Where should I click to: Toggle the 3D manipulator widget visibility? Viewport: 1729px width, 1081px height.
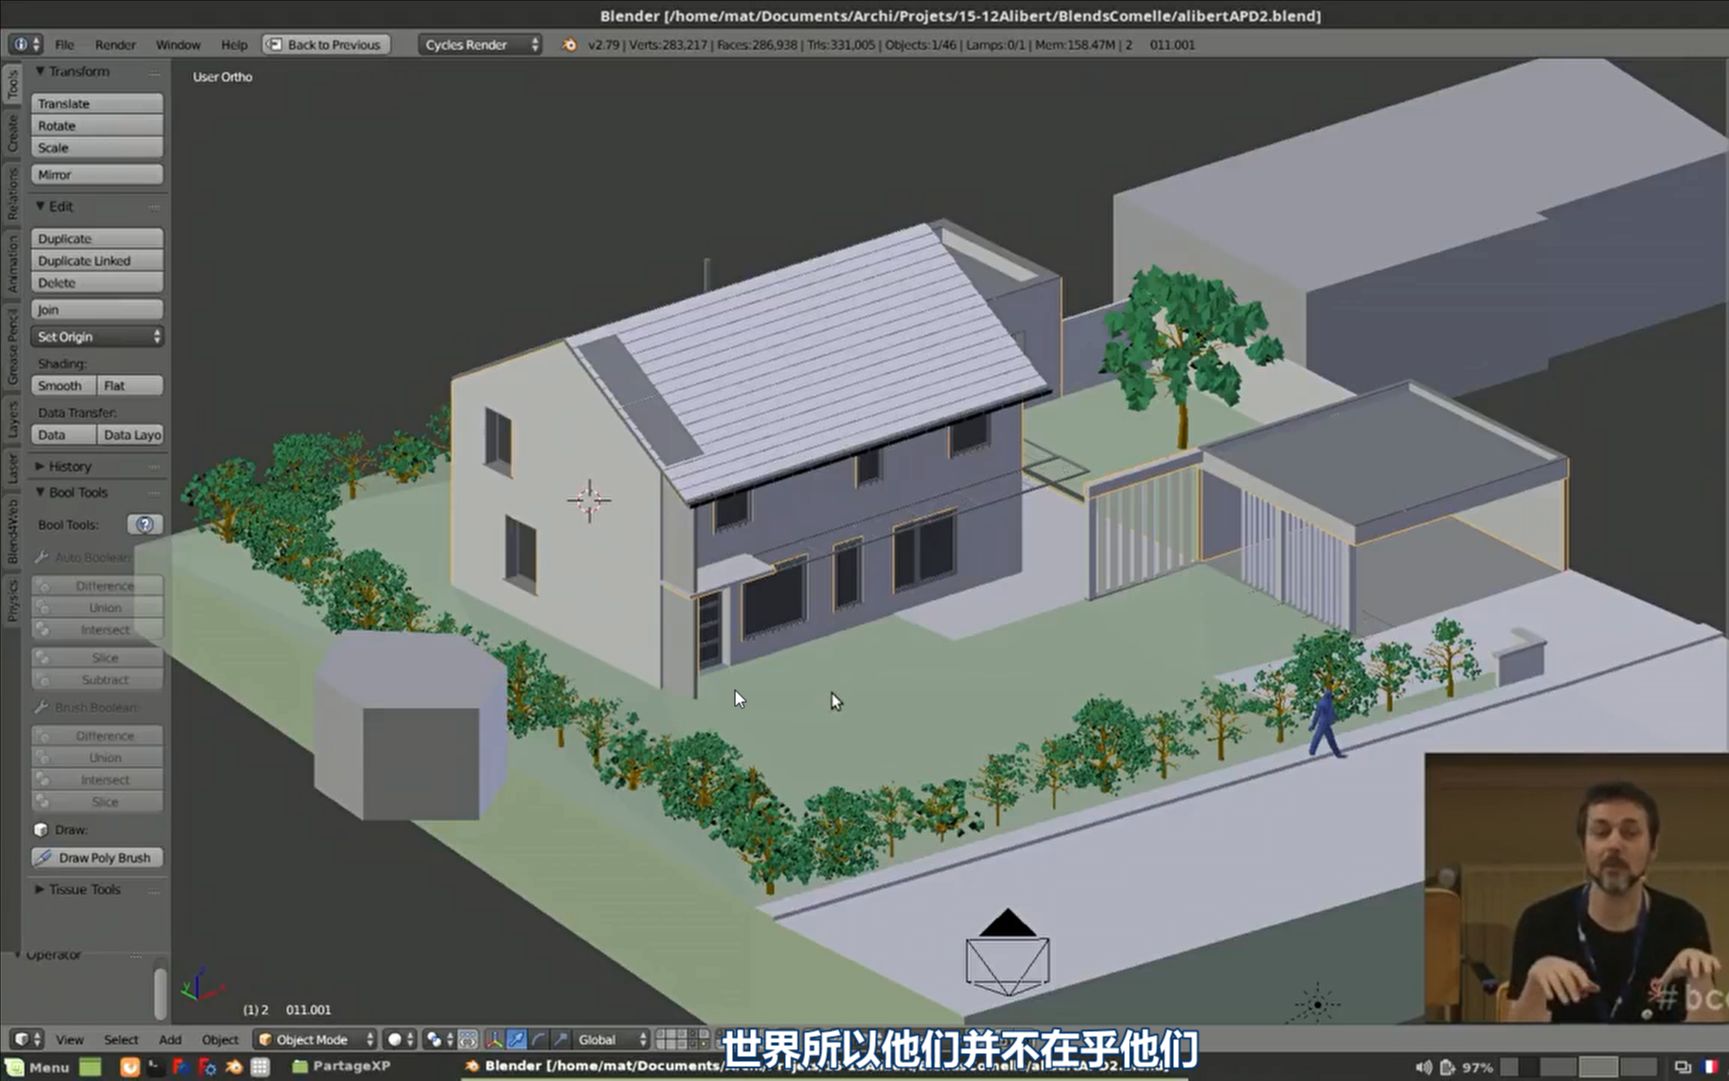click(x=494, y=1040)
